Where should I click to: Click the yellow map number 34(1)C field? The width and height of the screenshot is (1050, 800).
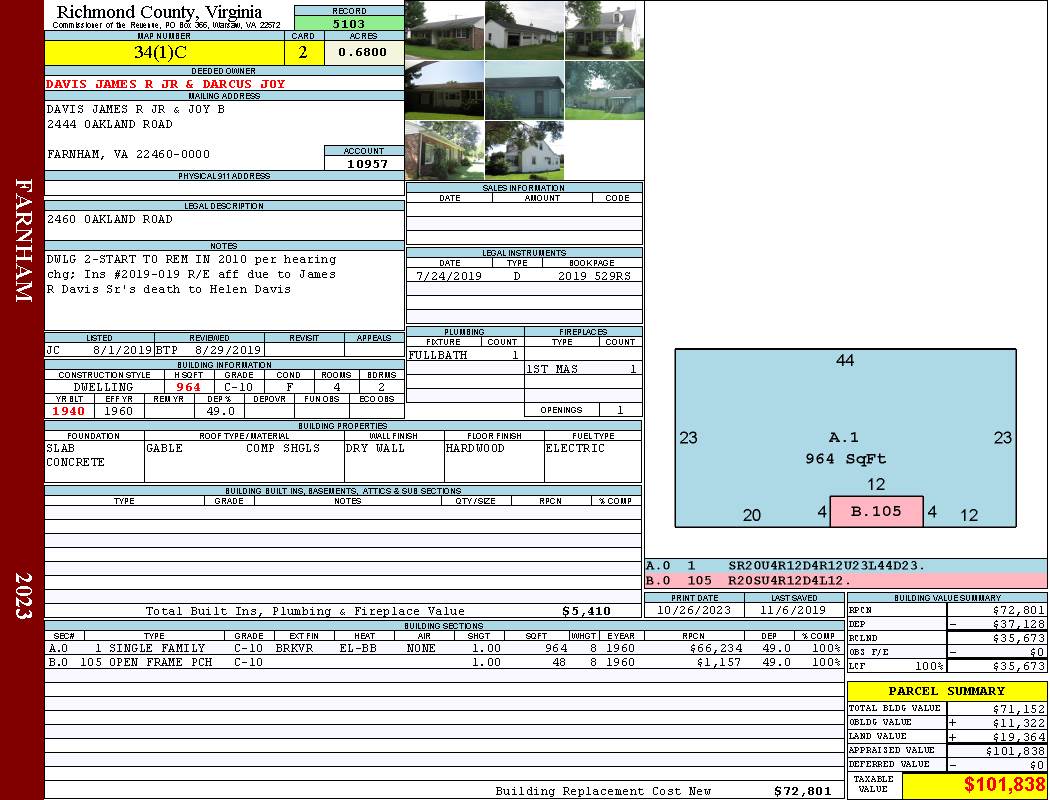click(x=161, y=53)
